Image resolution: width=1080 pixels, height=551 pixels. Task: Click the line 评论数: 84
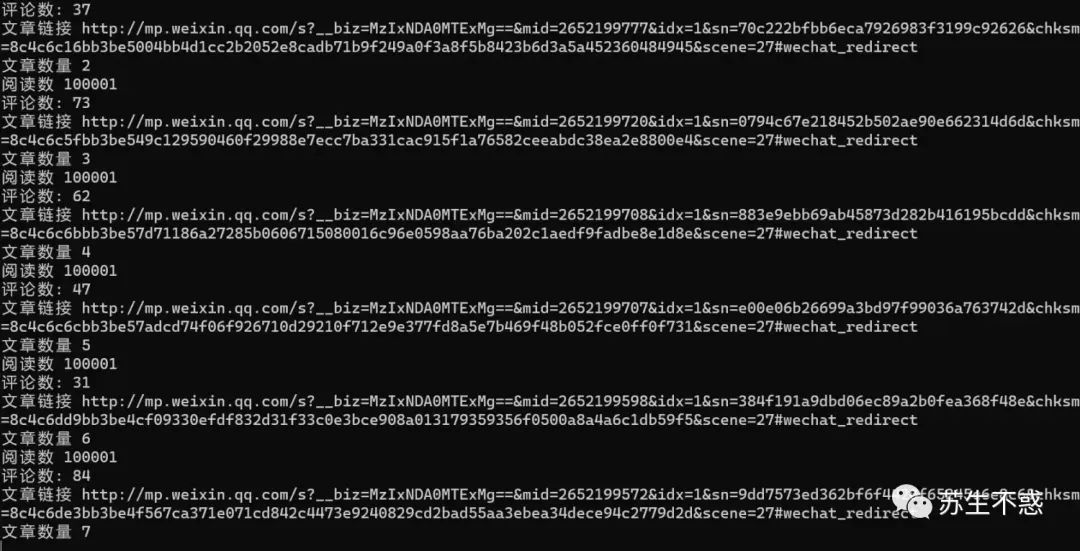(x=46, y=475)
